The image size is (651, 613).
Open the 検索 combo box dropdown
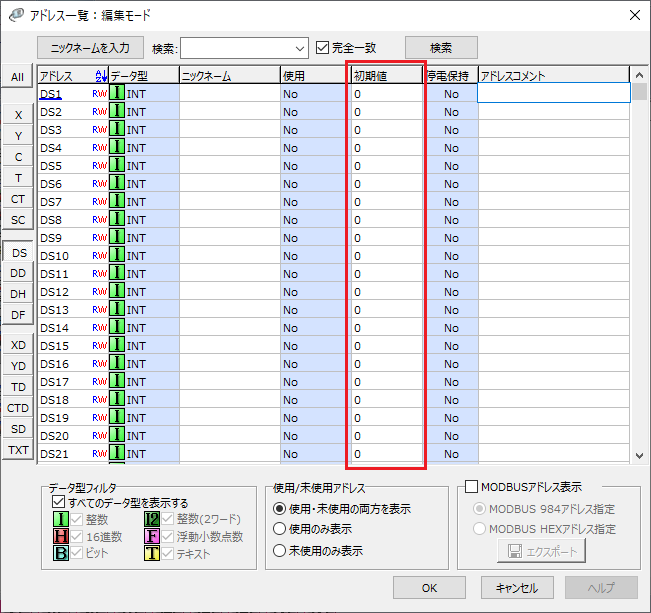pyautogui.click(x=301, y=47)
